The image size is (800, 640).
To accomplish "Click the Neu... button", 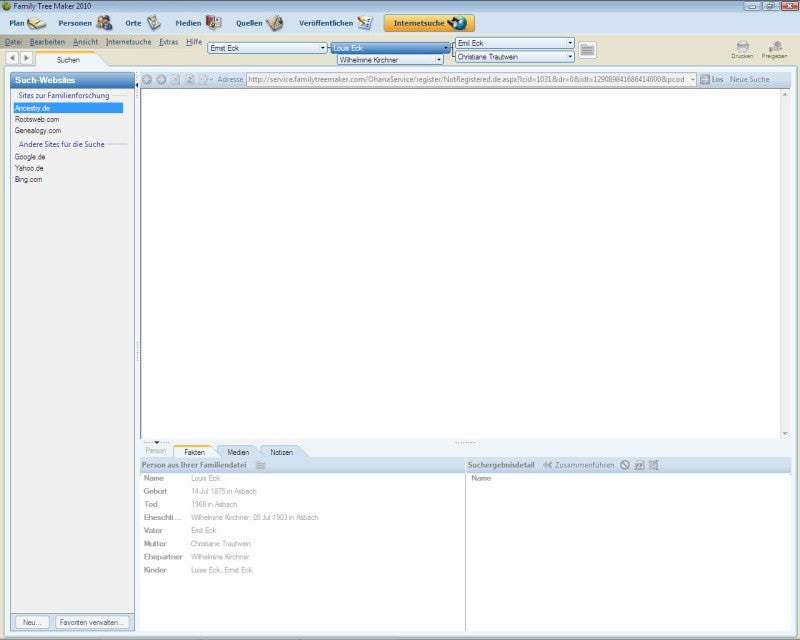I will click(32, 622).
